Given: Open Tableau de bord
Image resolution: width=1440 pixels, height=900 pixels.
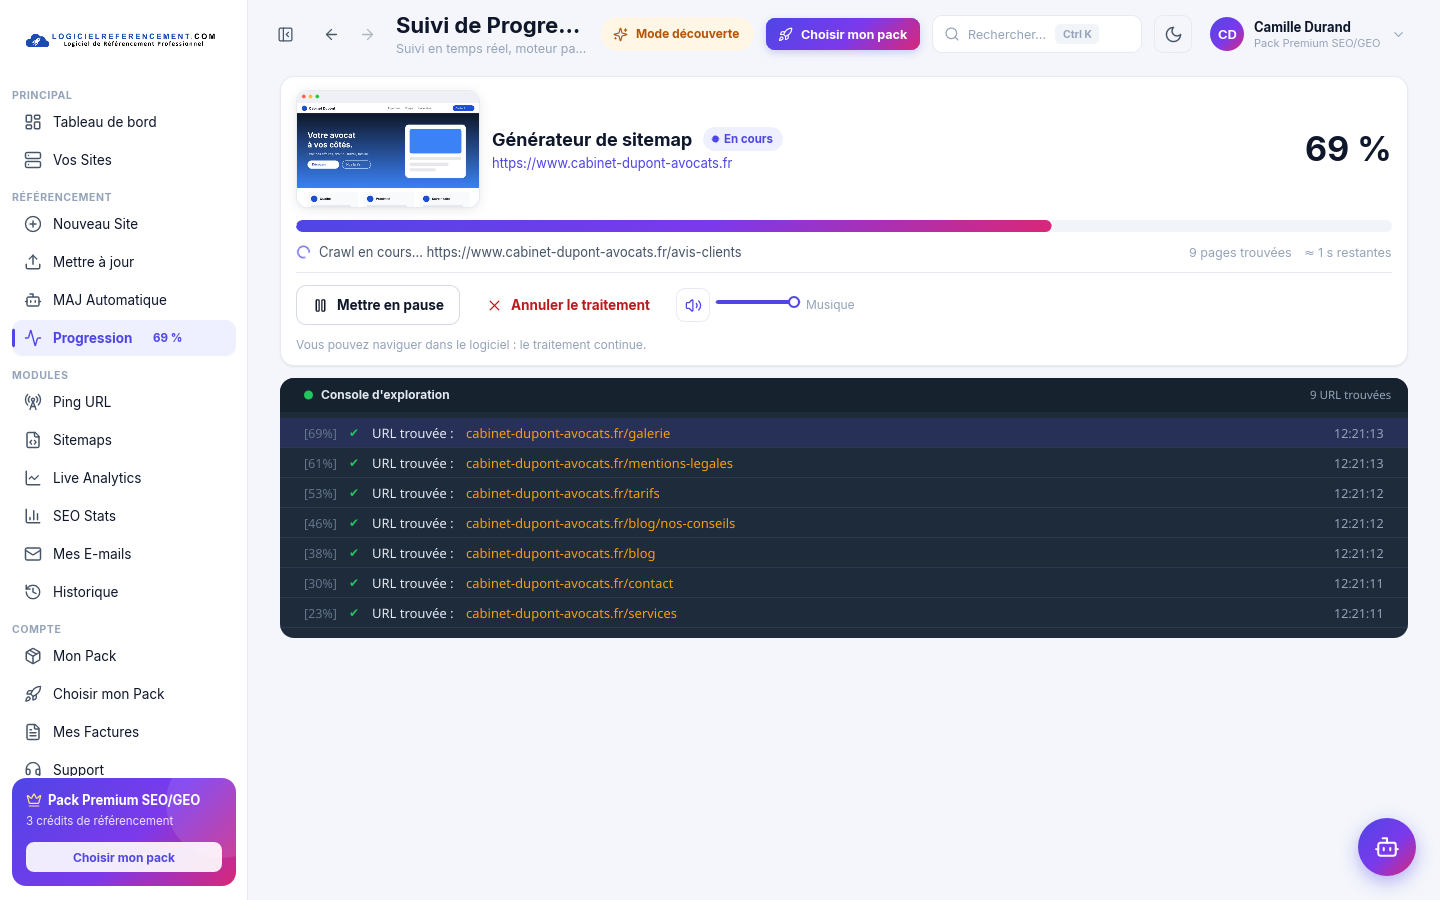Looking at the screenshot, I should coord(124,122).
